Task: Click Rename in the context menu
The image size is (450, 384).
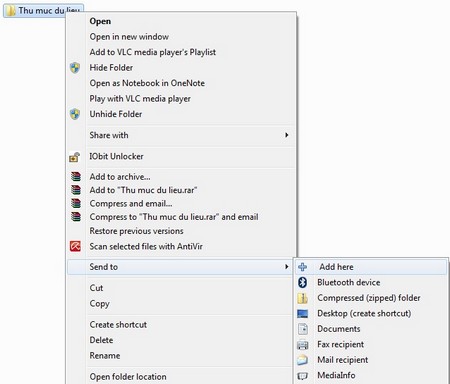Action: click(x=105, y=356)
